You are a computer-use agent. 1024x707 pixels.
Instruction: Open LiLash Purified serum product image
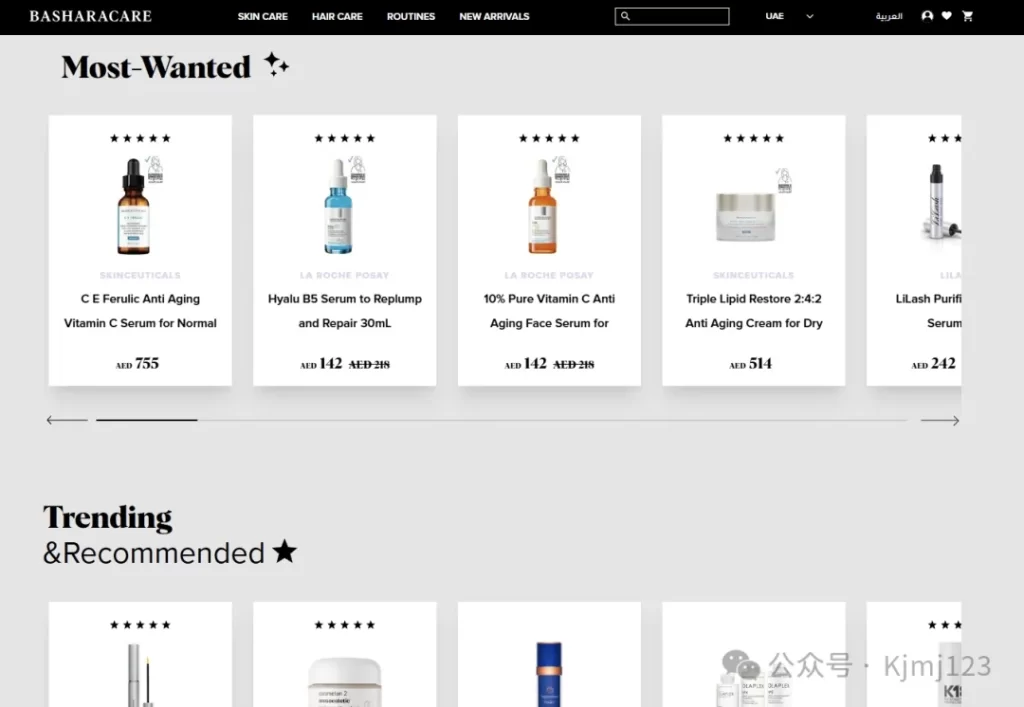coord(940,201)
